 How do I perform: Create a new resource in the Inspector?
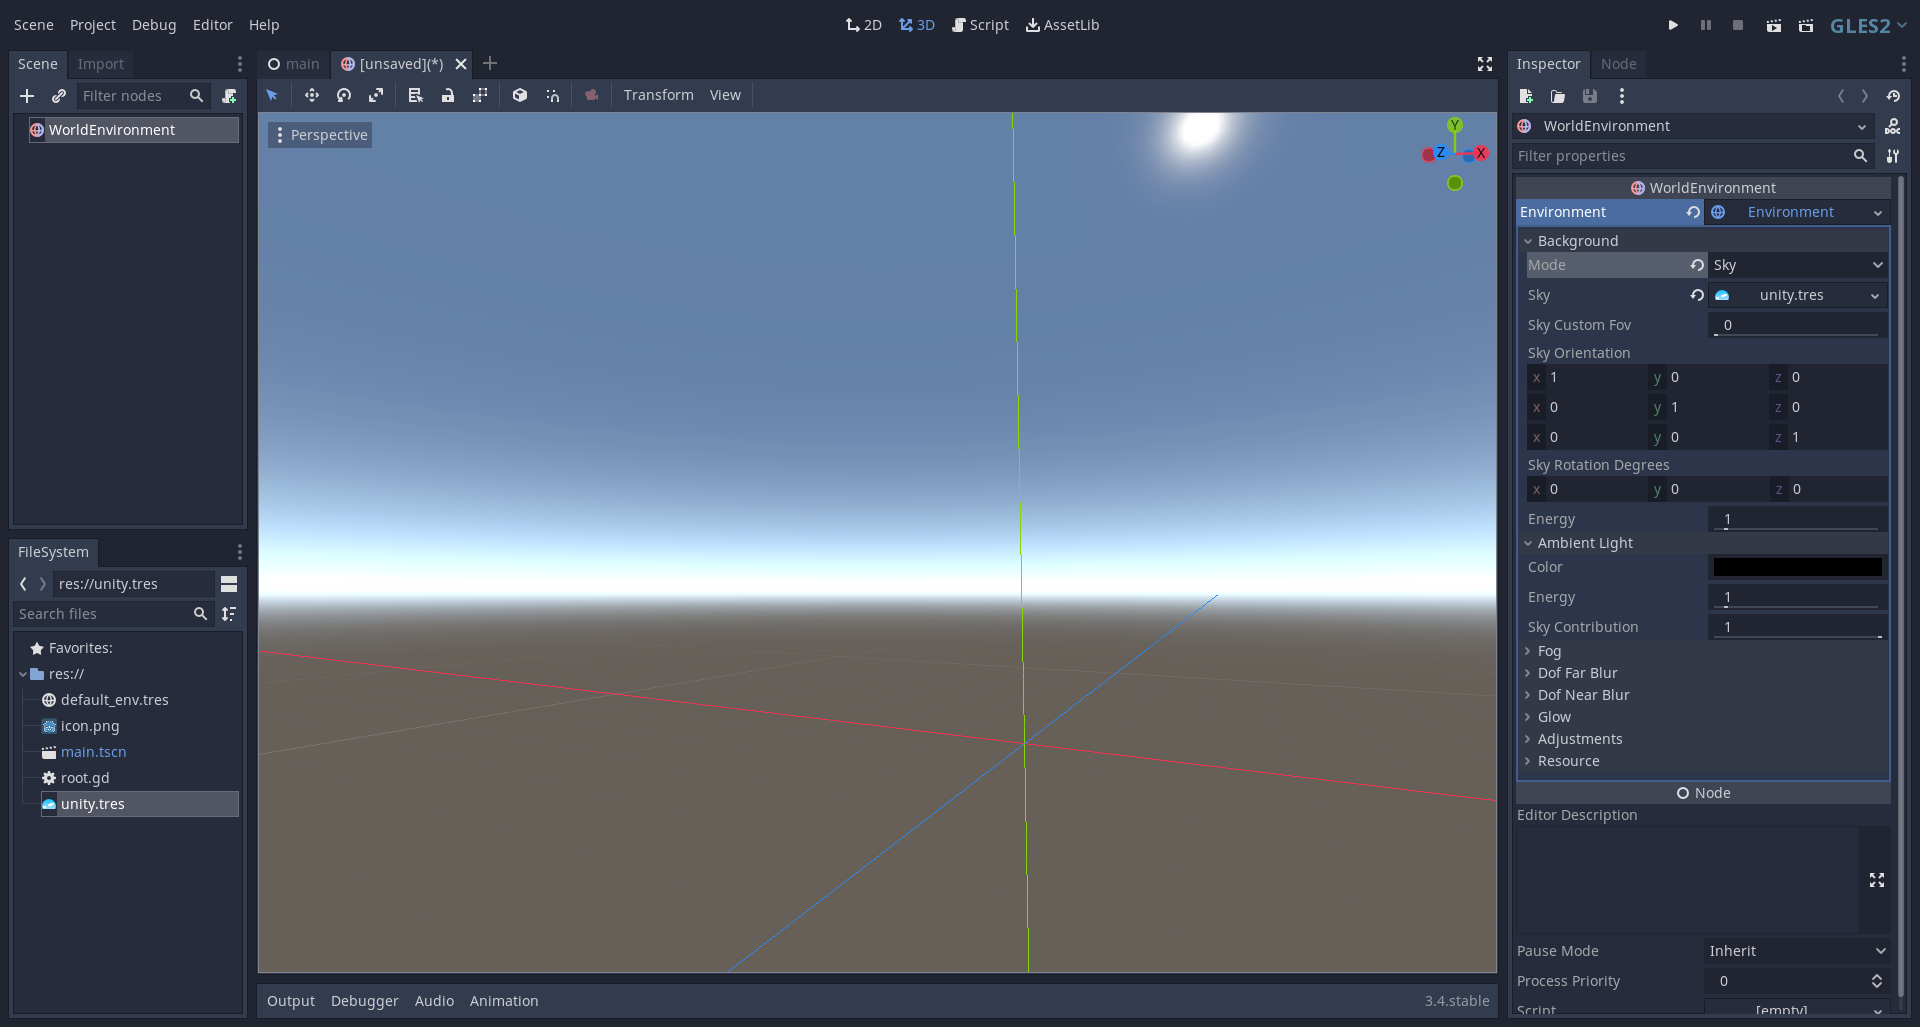point(1527,96)
